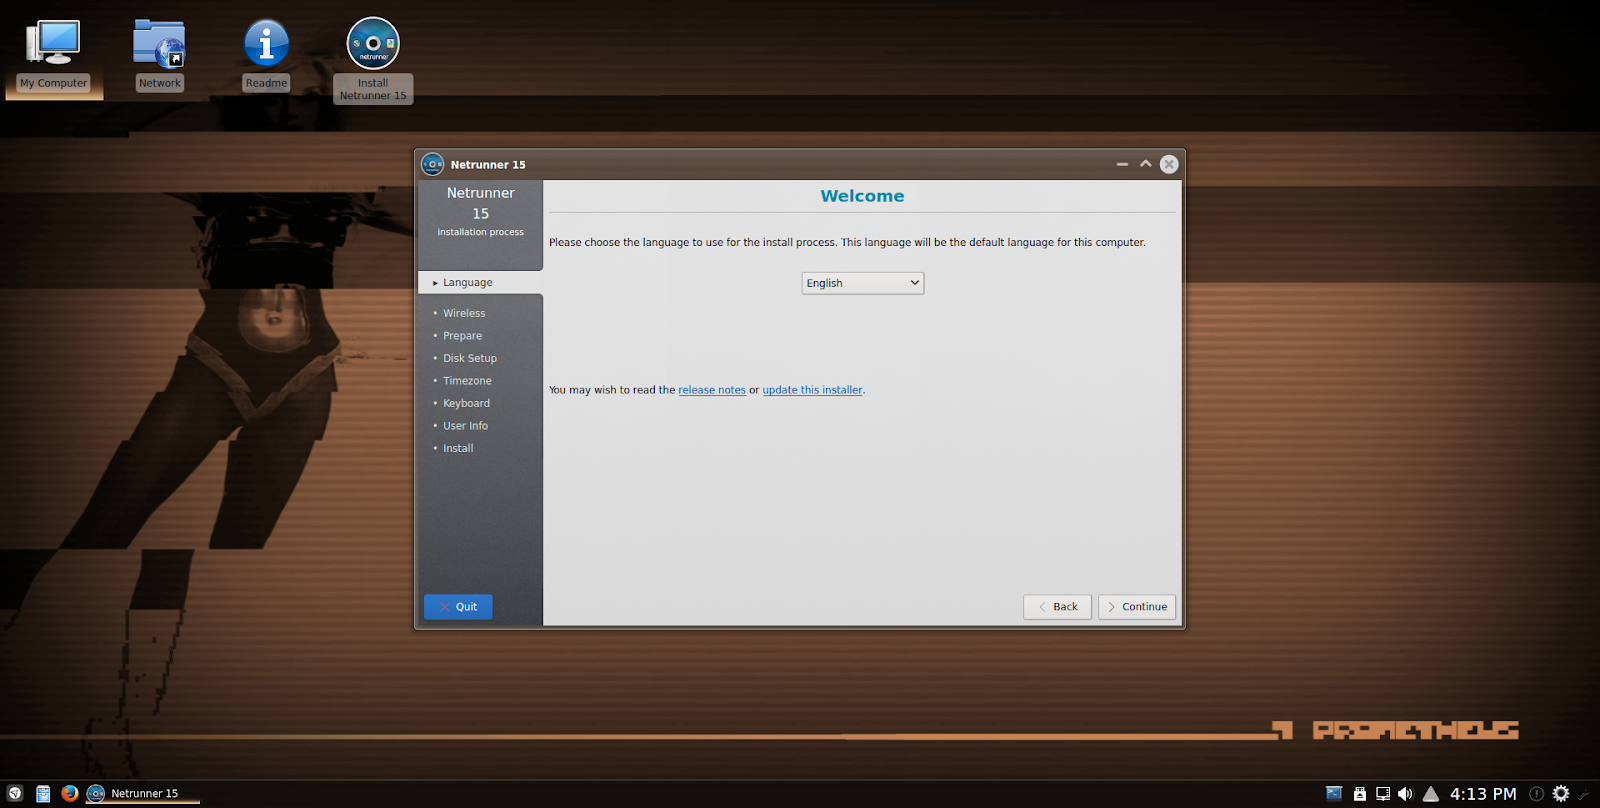The width and height of the screenshot is (1600, 808).
Task: Open the Readme desktop icon
Action: [x=266, y=56]
